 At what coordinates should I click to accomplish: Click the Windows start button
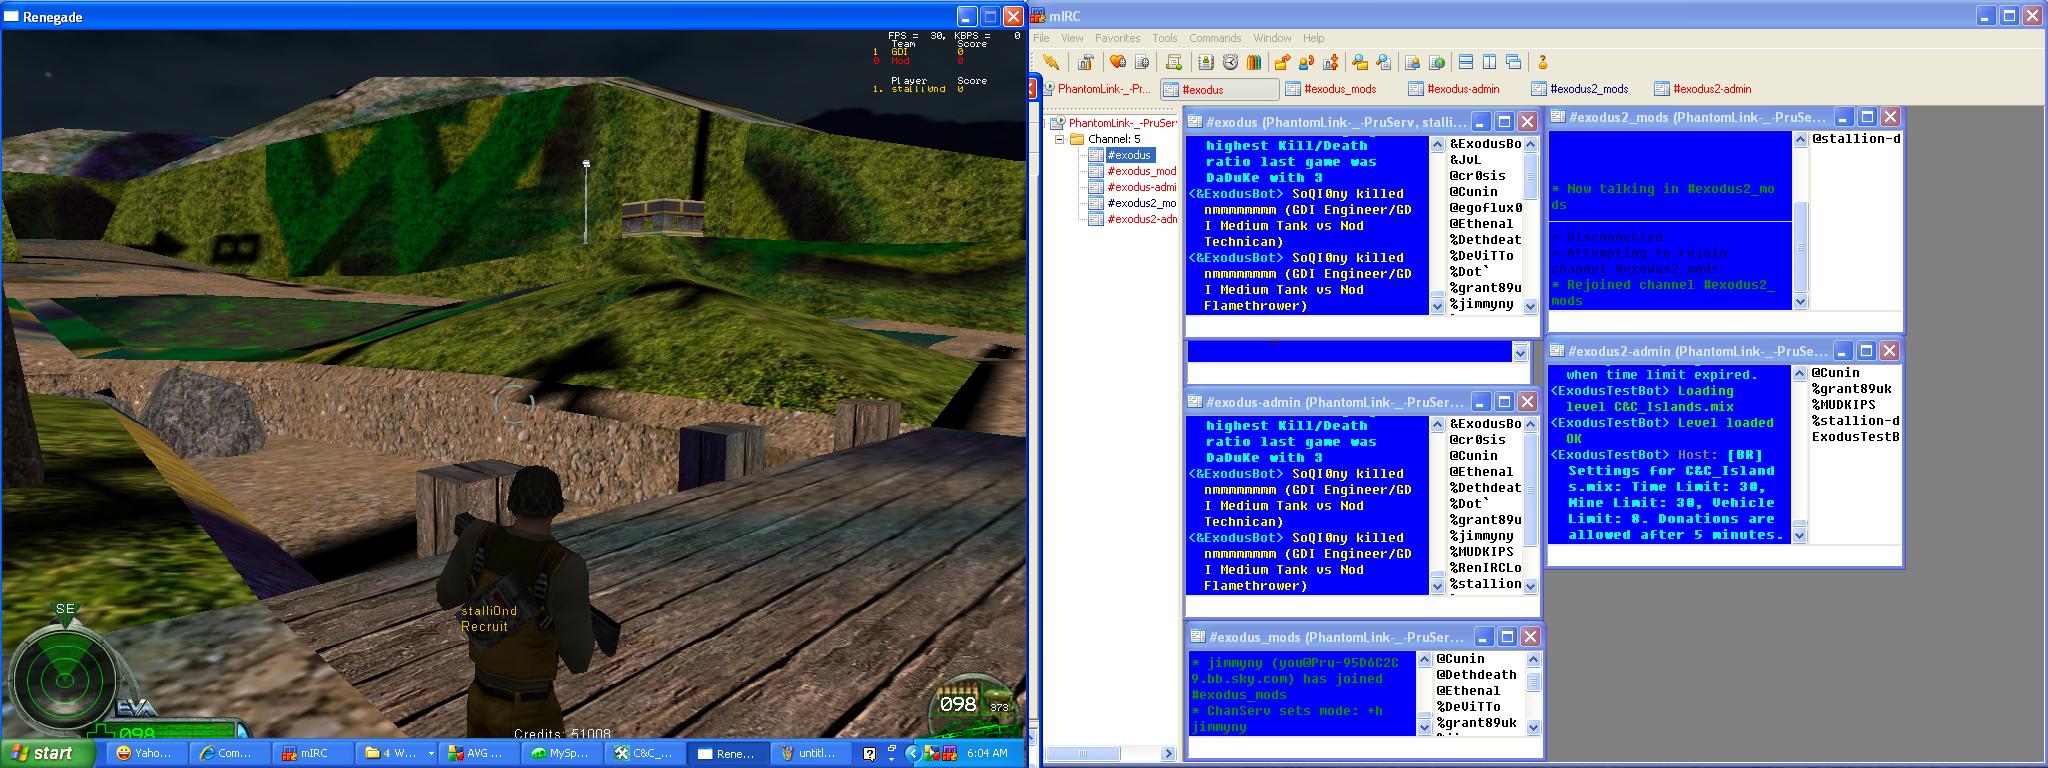pyautogui.click(x=42, y=753)
